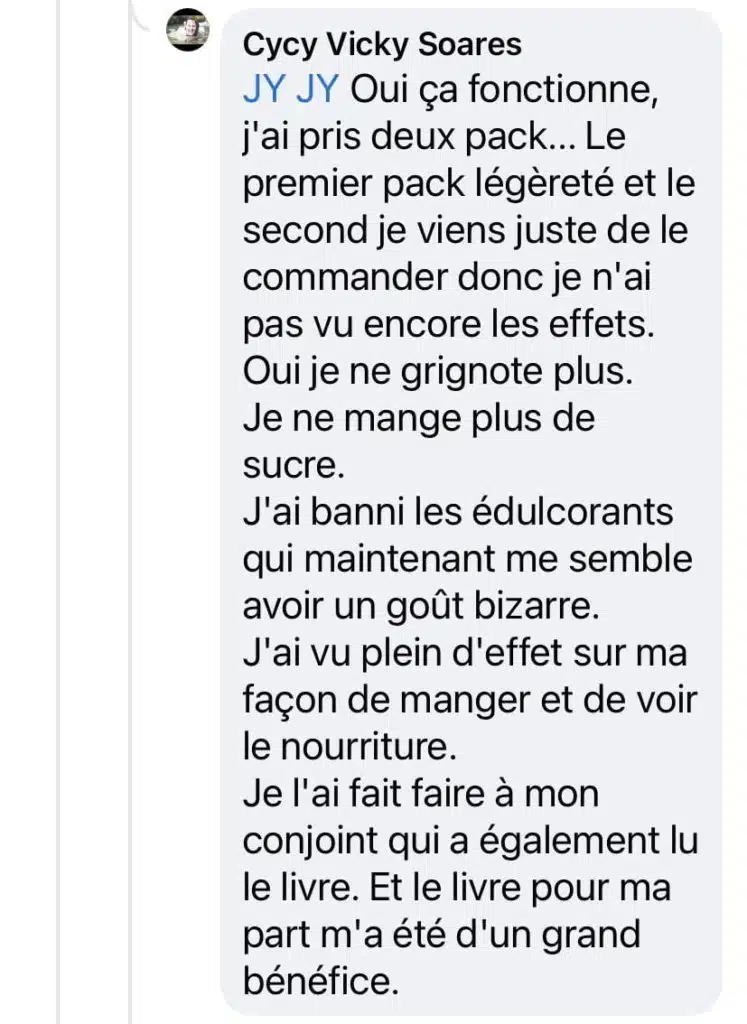Click the line 'second je viens juste de le'
This screenshot has width=747, height=1024.
click(466, 231)
